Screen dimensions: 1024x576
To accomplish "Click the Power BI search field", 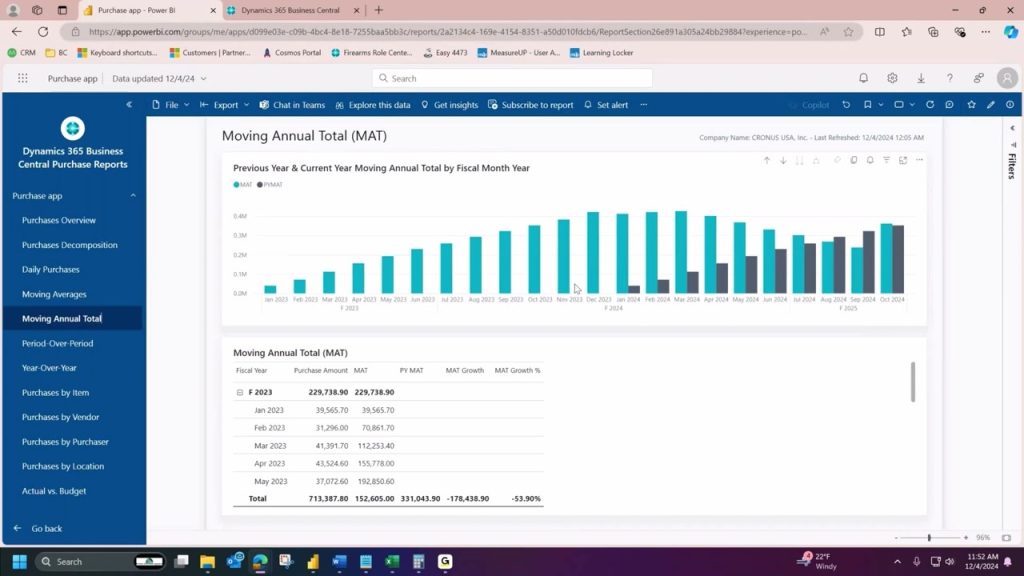I will (x=512, y=78).
